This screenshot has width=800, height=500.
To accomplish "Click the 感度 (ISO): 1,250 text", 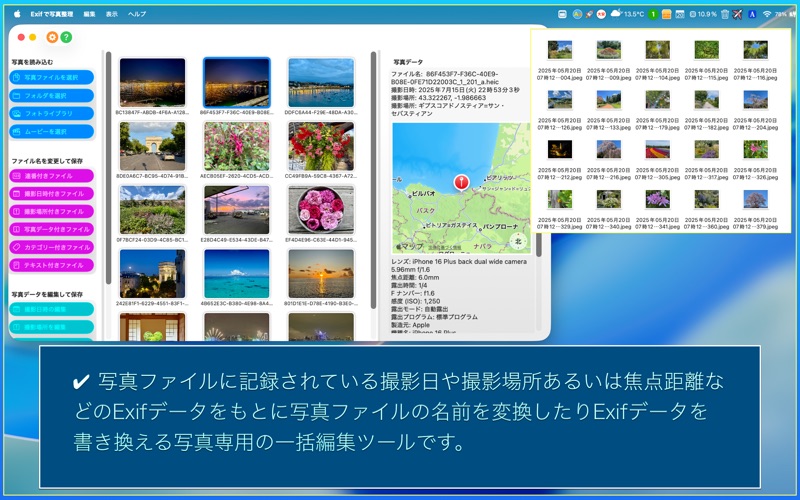I will [416, 302].
